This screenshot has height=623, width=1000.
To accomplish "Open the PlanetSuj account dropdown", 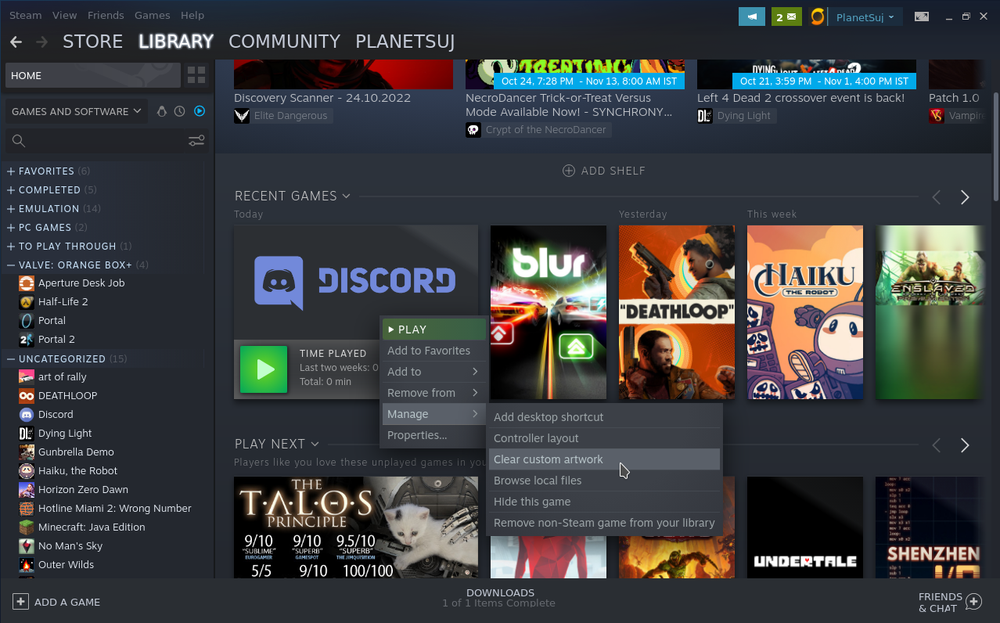I will pos(865,17).
